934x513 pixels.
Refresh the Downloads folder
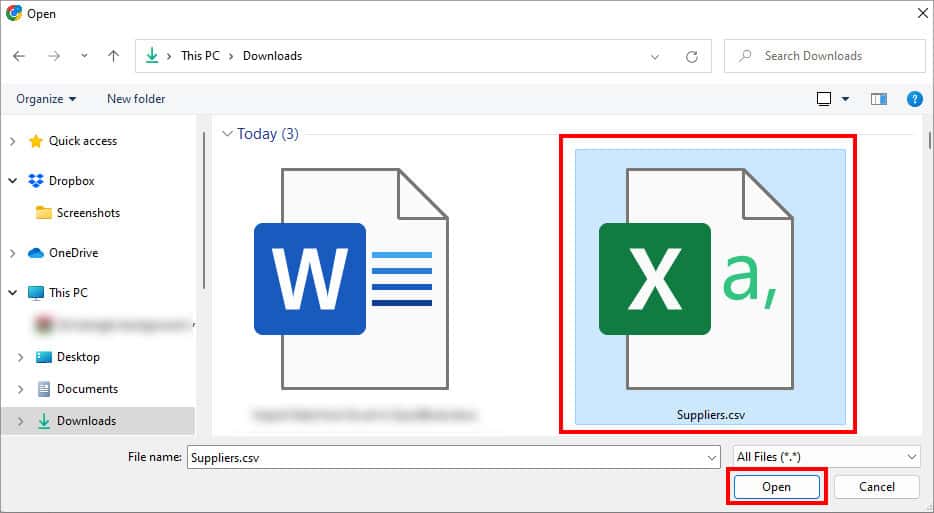[692, 57]
